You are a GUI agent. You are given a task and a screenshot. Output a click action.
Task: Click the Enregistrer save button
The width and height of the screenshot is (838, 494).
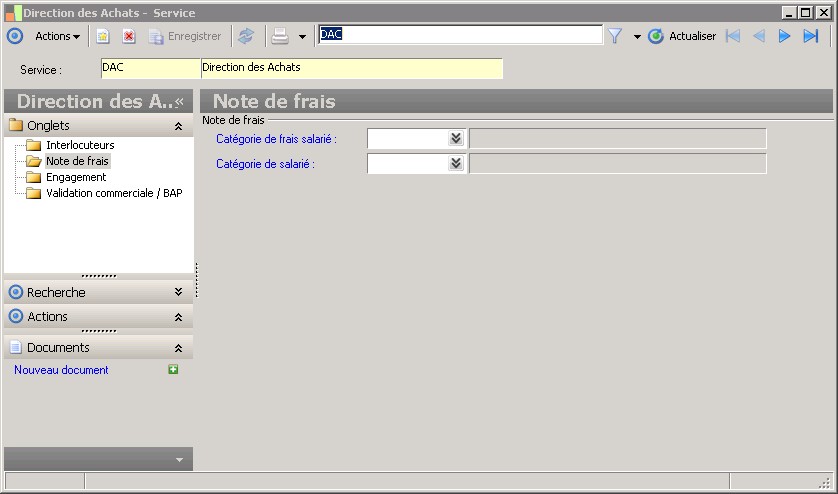(x=185, y=36)
